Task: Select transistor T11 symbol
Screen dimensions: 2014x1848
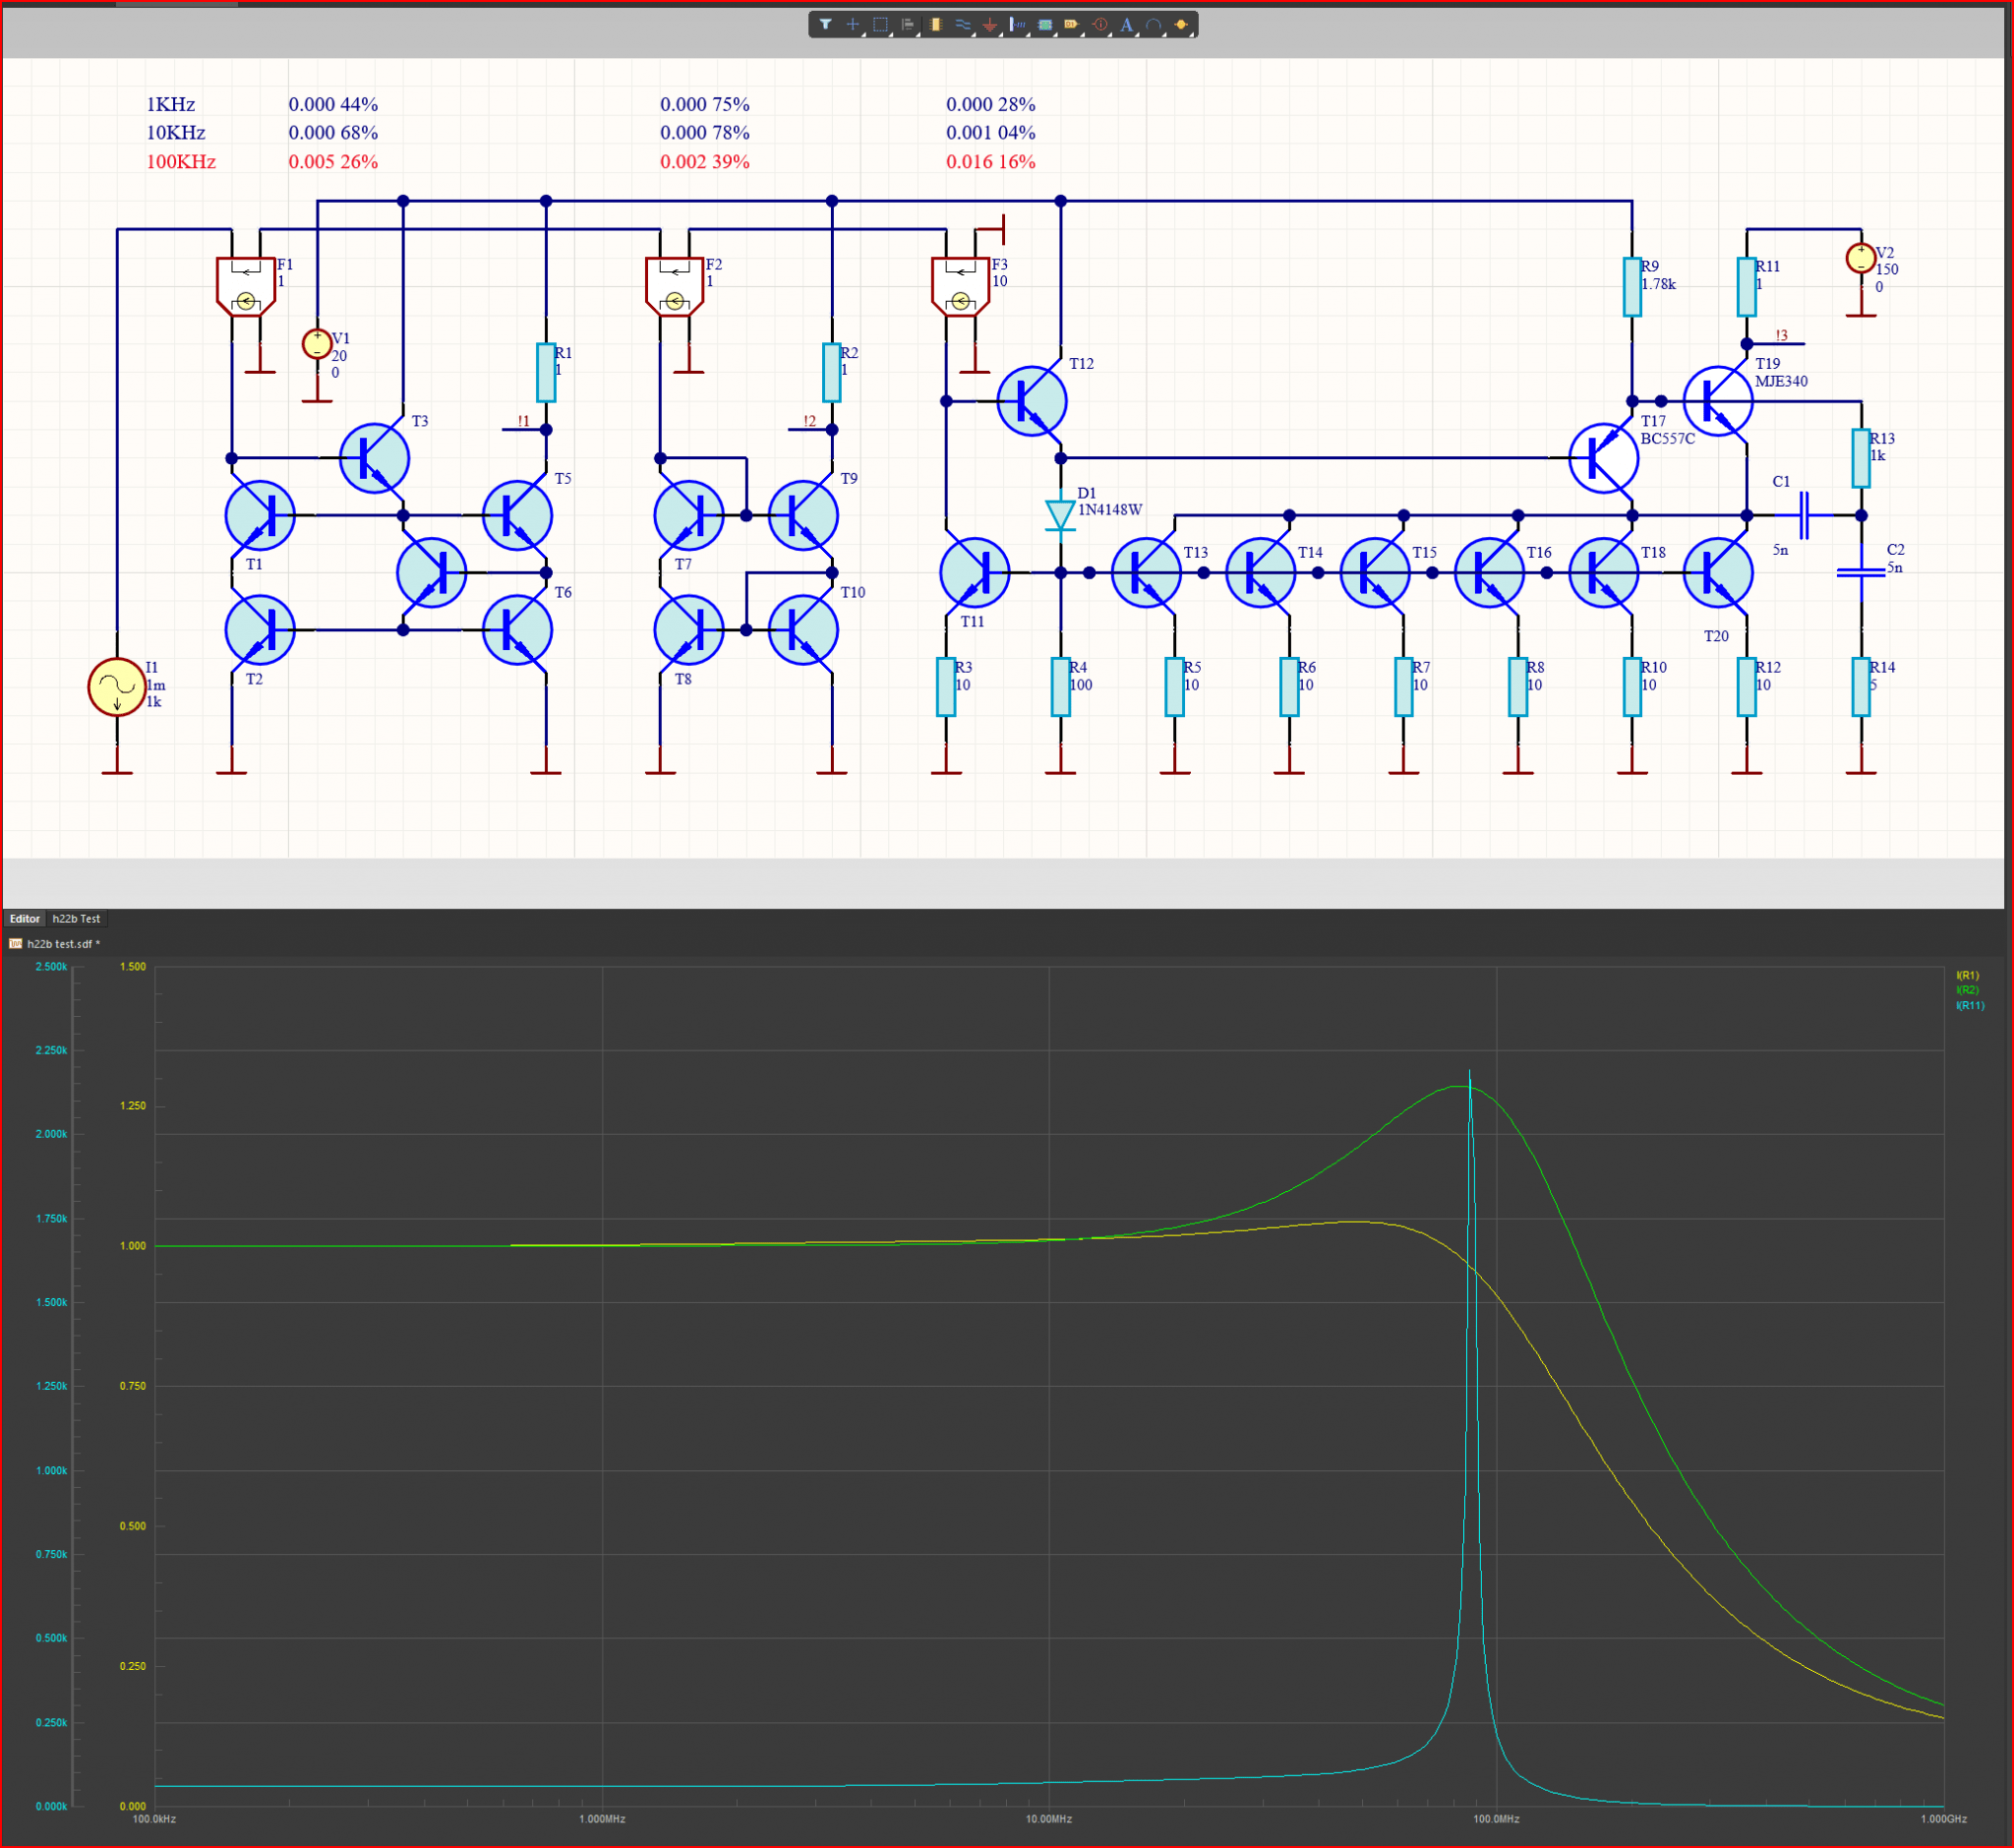Action: click(975, 573)
